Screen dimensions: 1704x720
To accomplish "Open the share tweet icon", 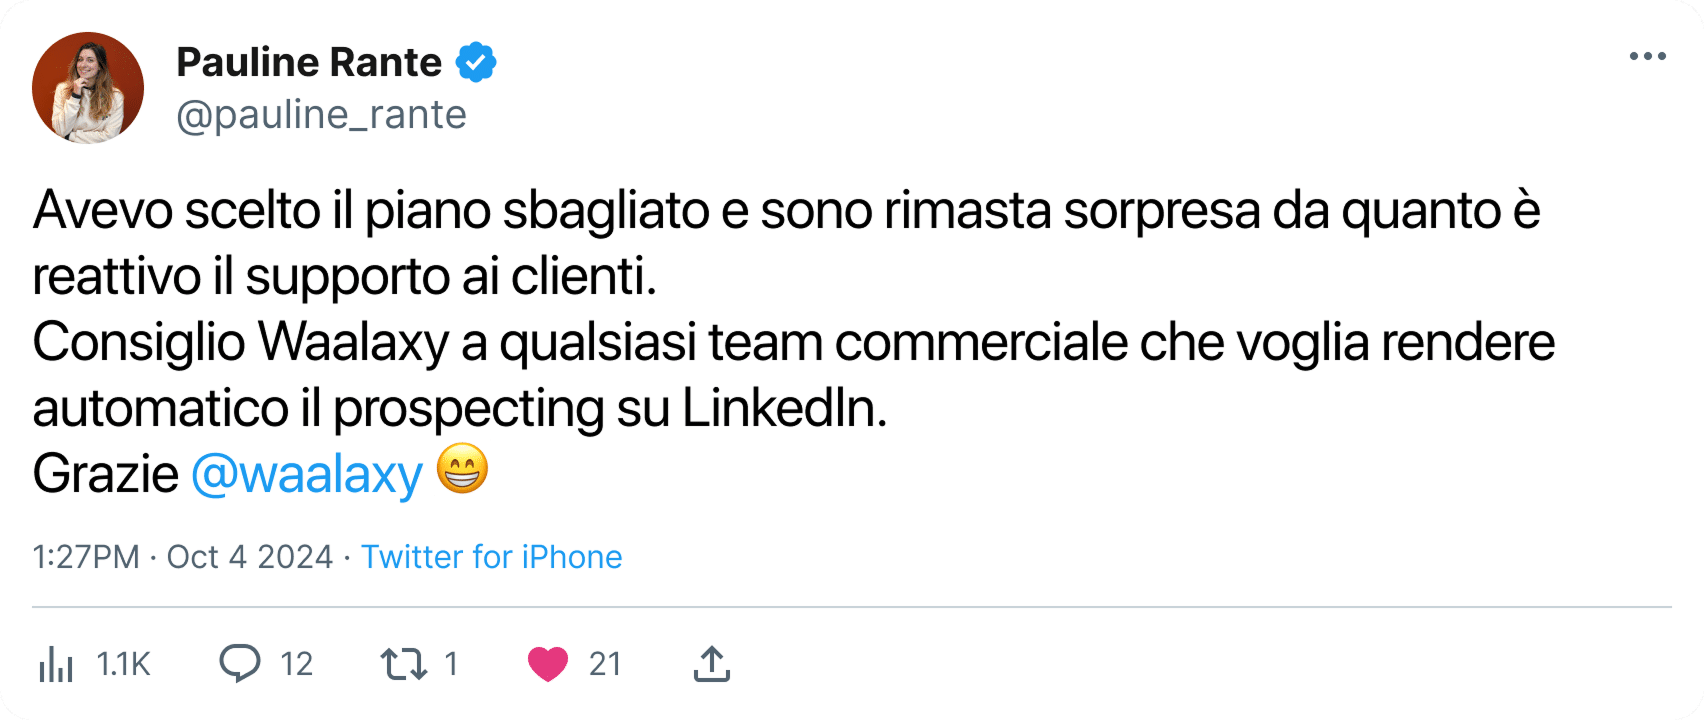I will pyautogui.click(x=710, y=663).
